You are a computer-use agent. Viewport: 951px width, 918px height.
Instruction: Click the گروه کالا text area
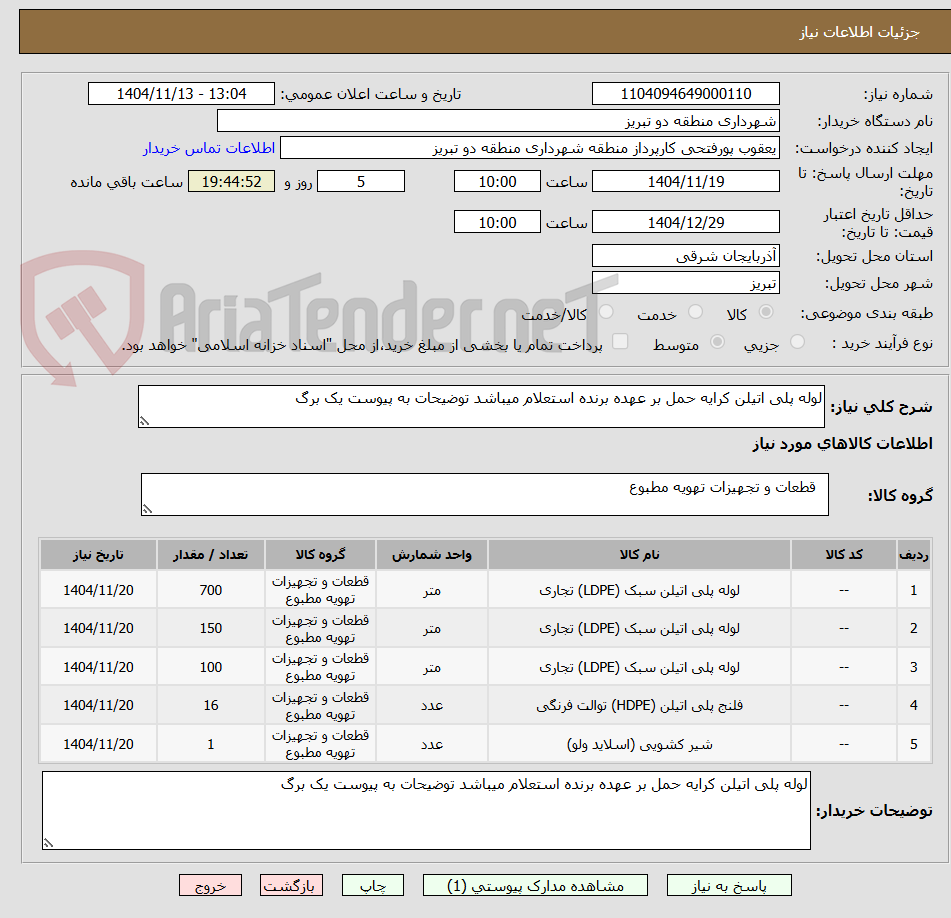[x=485, y=494]
